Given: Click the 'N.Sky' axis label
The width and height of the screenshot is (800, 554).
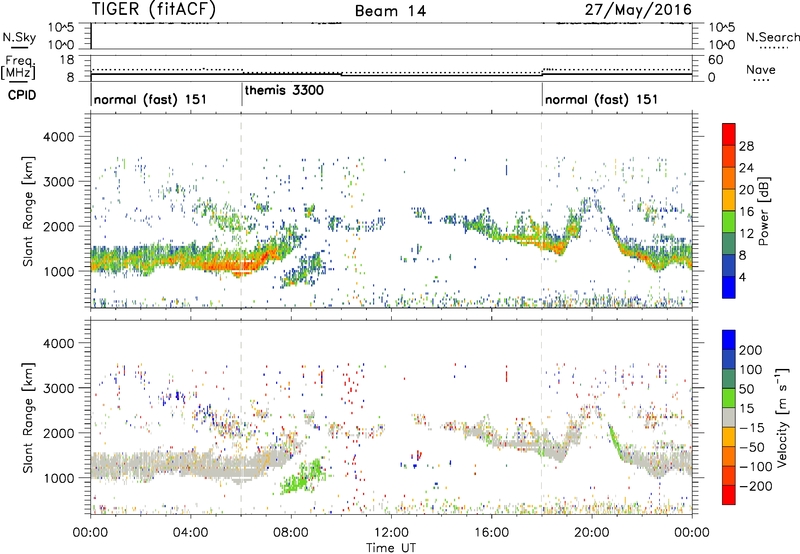Looking at the screenshot, I should (19, 37).
